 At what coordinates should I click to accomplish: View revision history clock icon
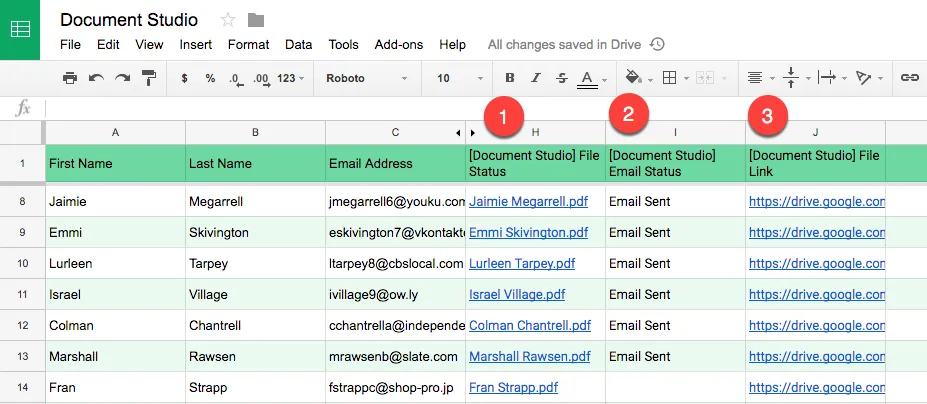tap(657, 44)
